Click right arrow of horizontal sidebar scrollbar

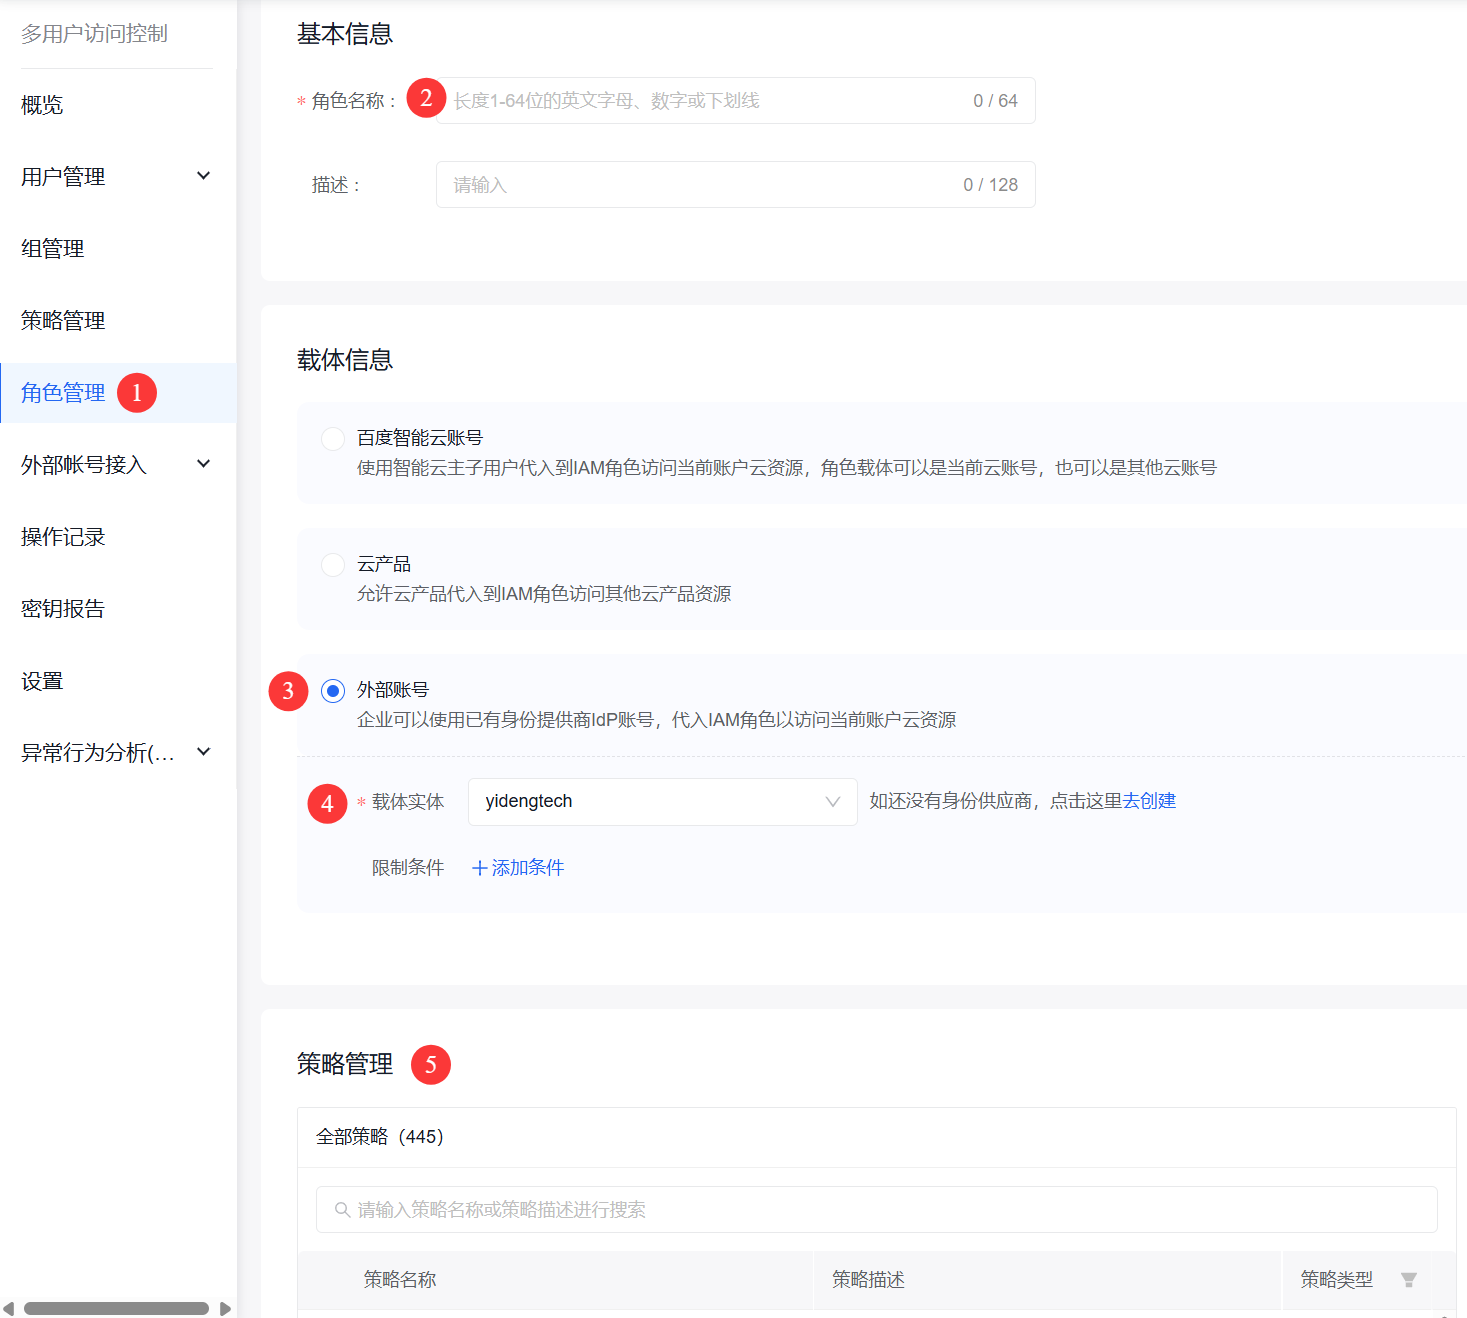pyautogui.click(x=225, y=1308)
